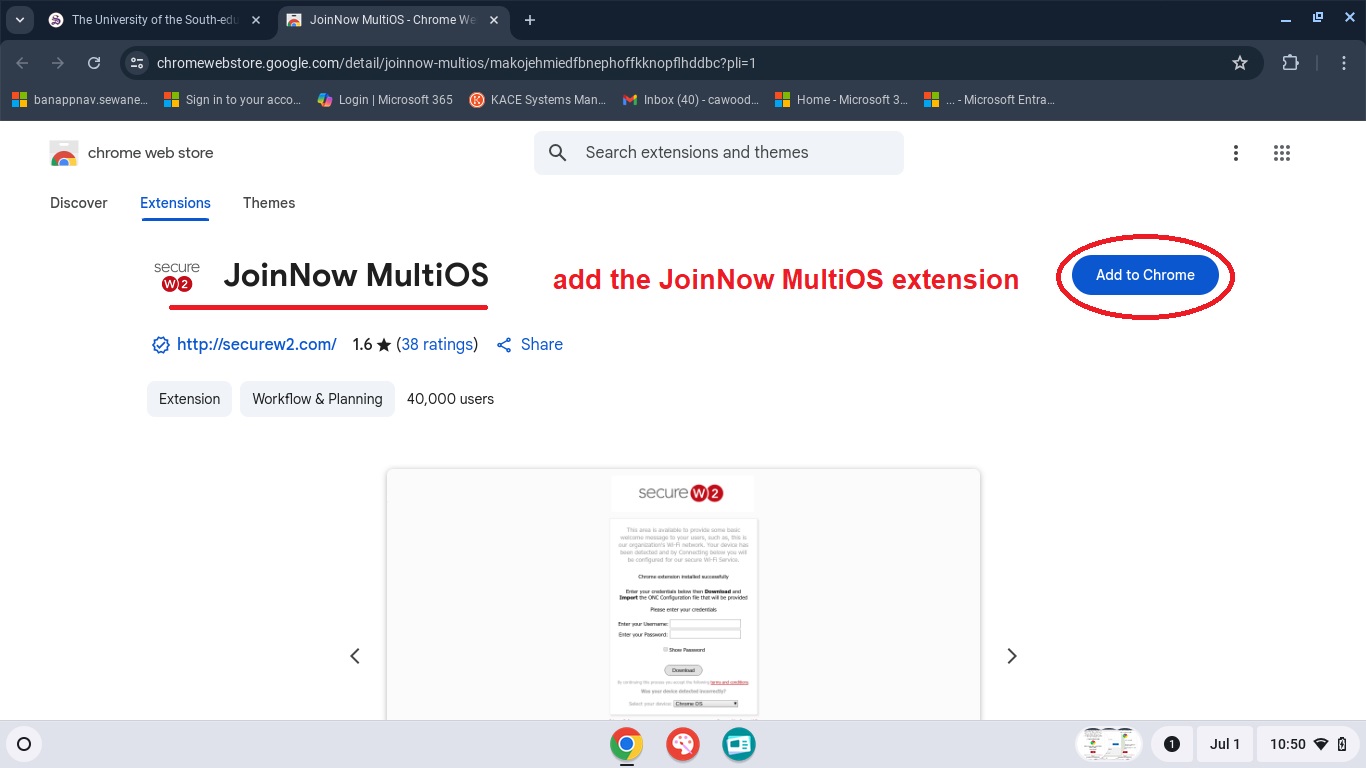The height and width of the screenshot is (768, 1366).
Task: Open the Chrome three-dot menu
Action: pyautogui.click(x=1345, y=63)
